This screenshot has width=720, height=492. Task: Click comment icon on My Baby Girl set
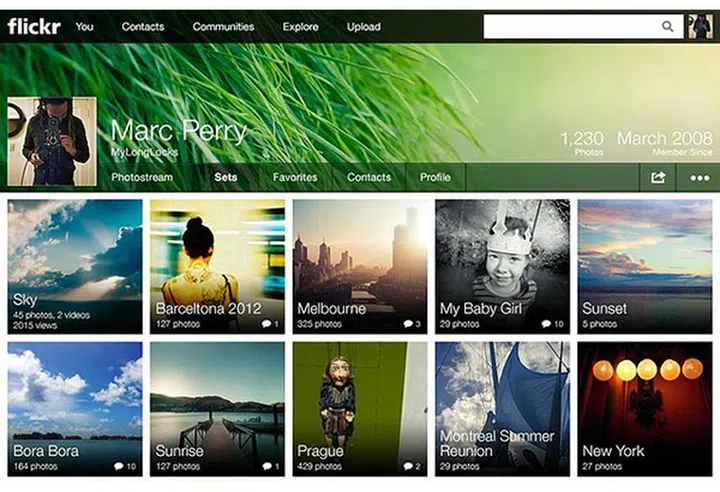(547, 325)
